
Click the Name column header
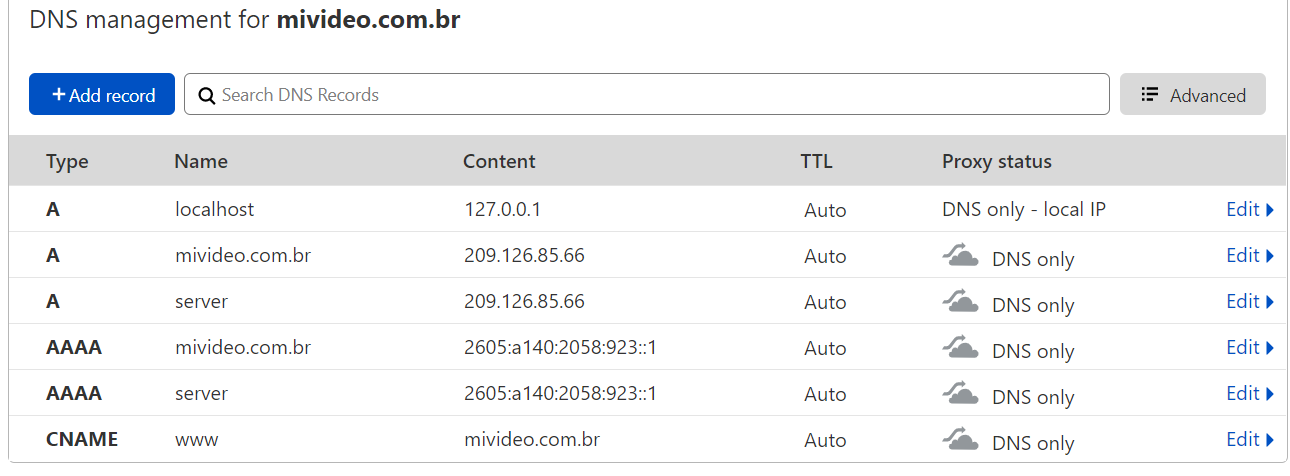point(201,162)
